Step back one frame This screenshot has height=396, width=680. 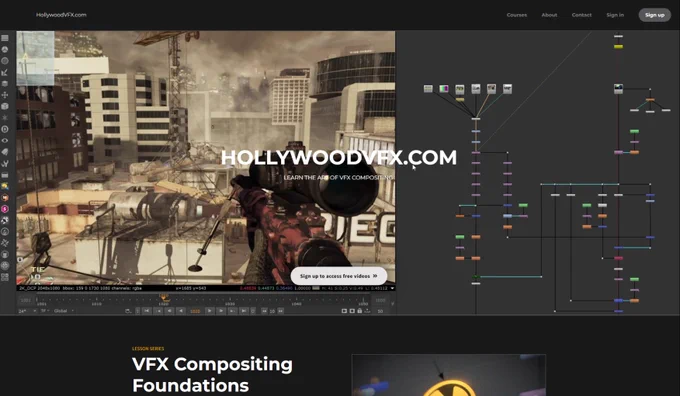click(x=170, y=311)
